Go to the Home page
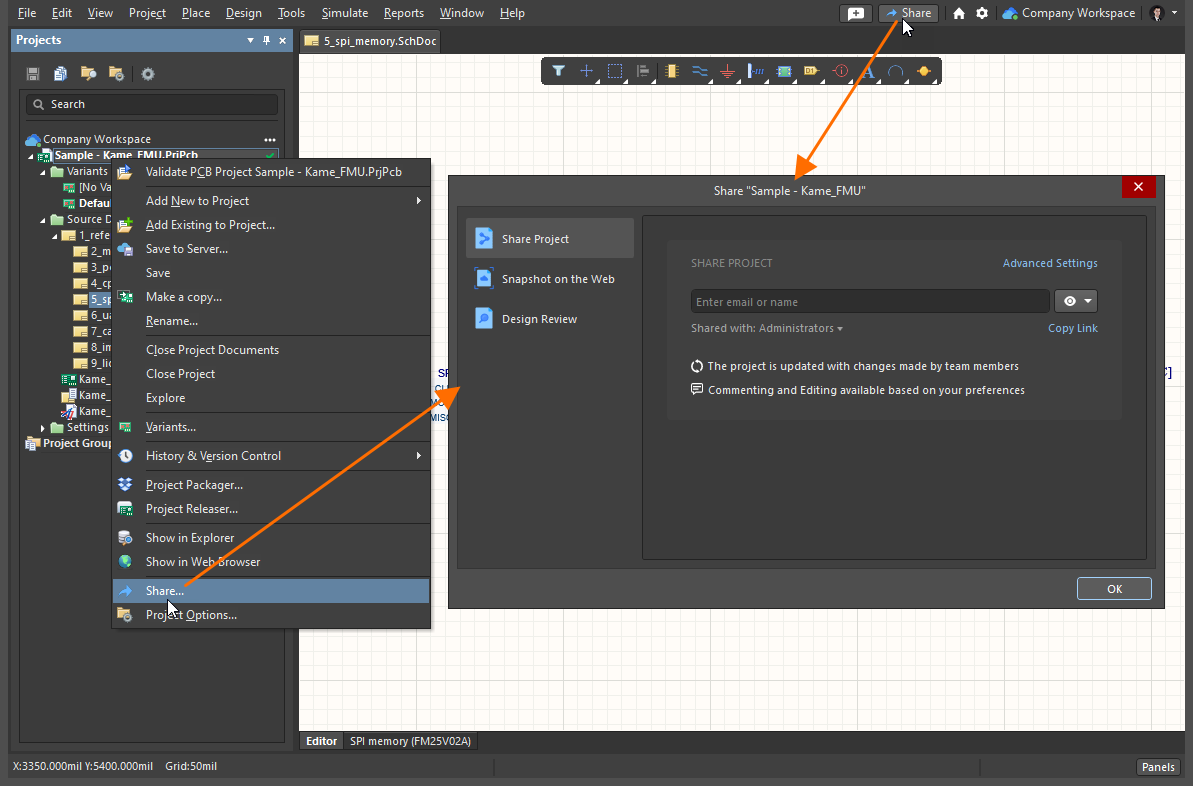This screenshot has height=786, width=1193. (959, 13)
